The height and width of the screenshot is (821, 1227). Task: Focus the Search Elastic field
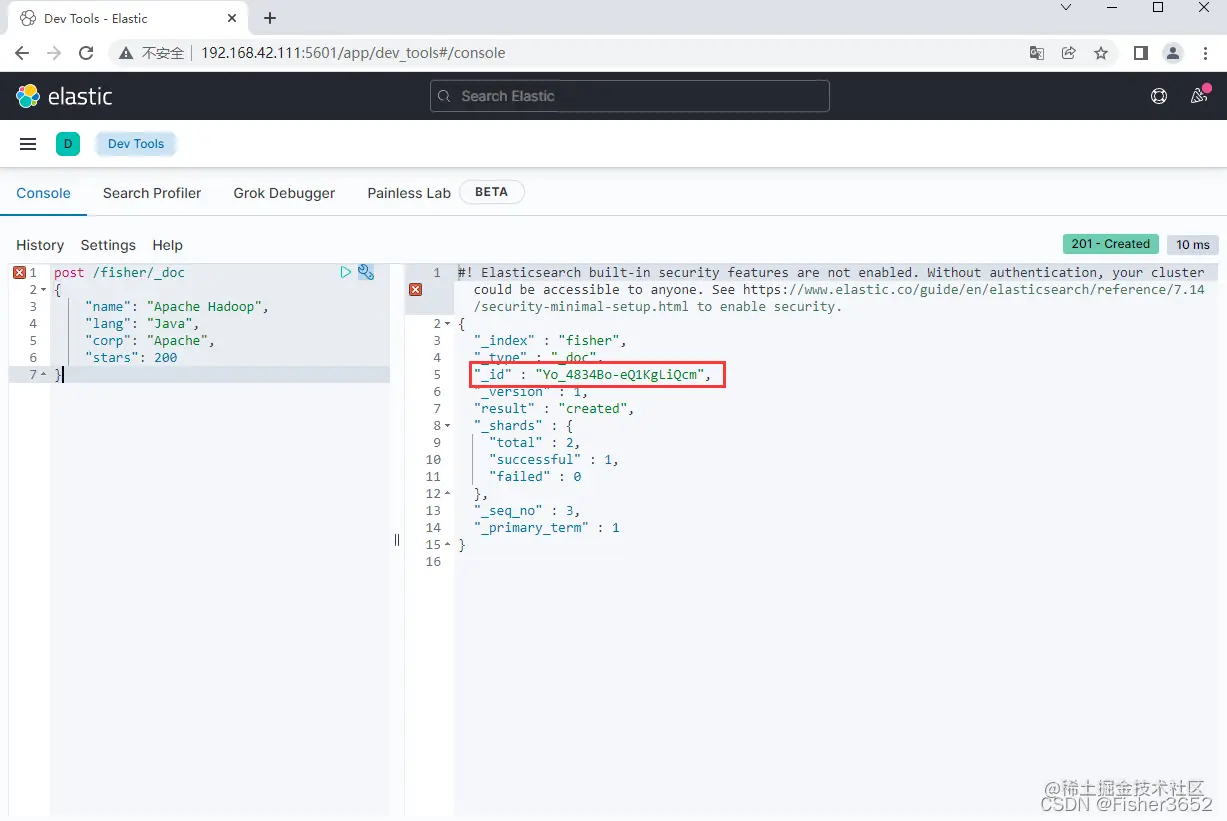click(630, 96)
